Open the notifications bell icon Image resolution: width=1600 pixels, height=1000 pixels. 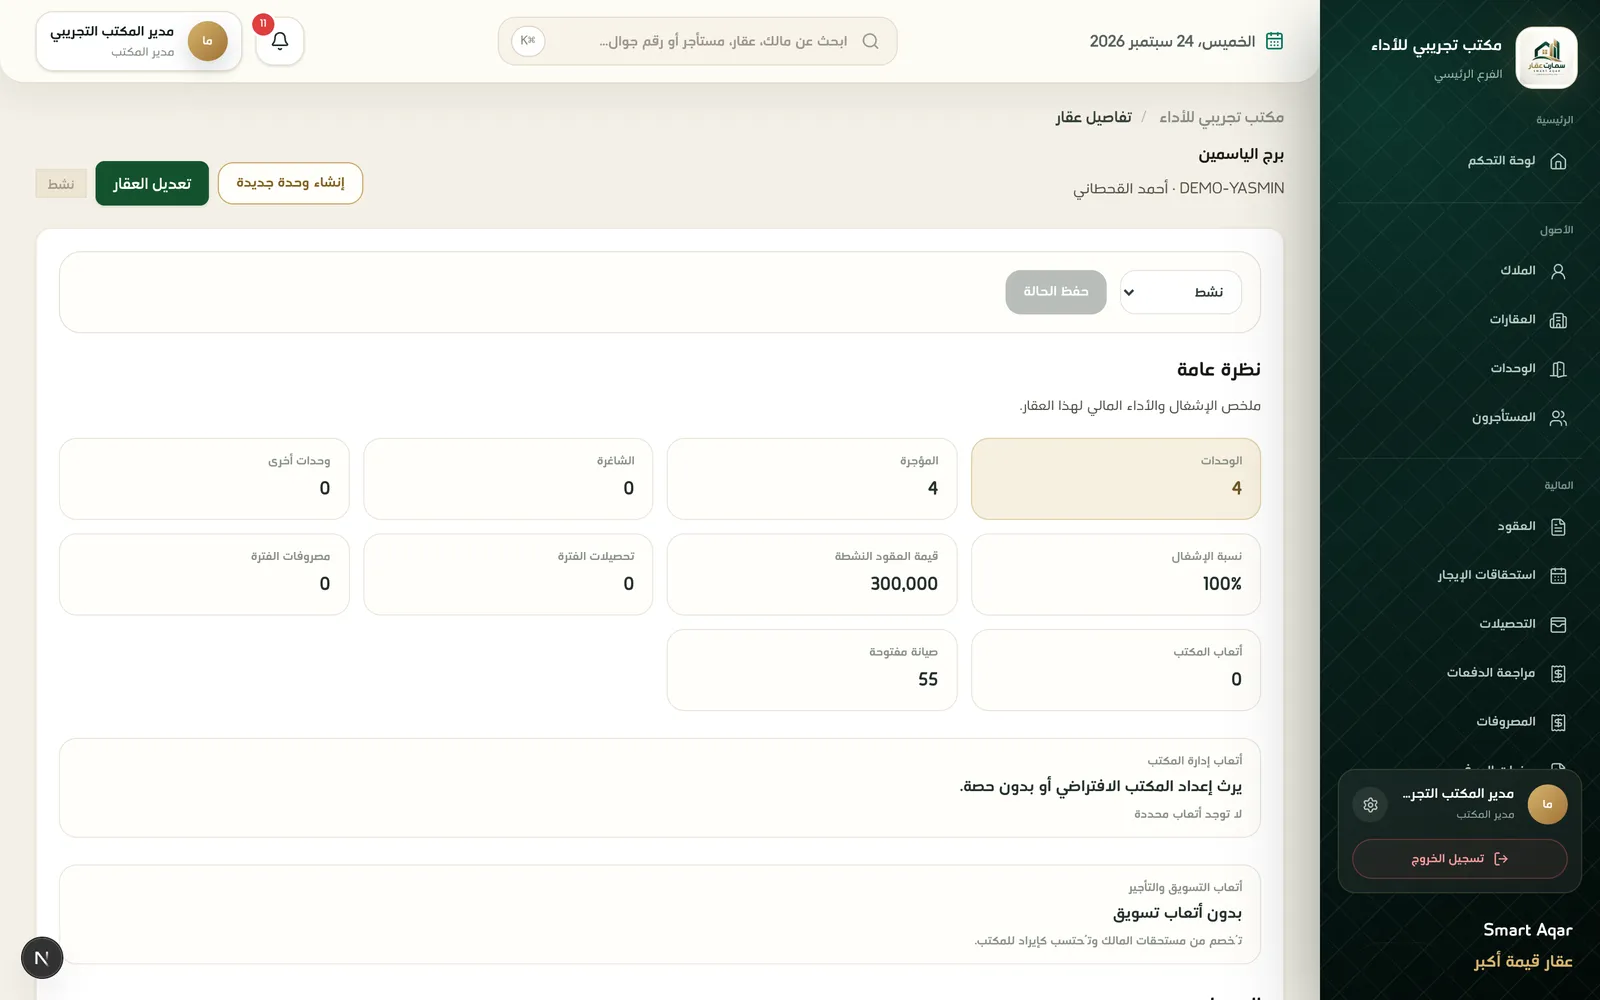point(280,41)
